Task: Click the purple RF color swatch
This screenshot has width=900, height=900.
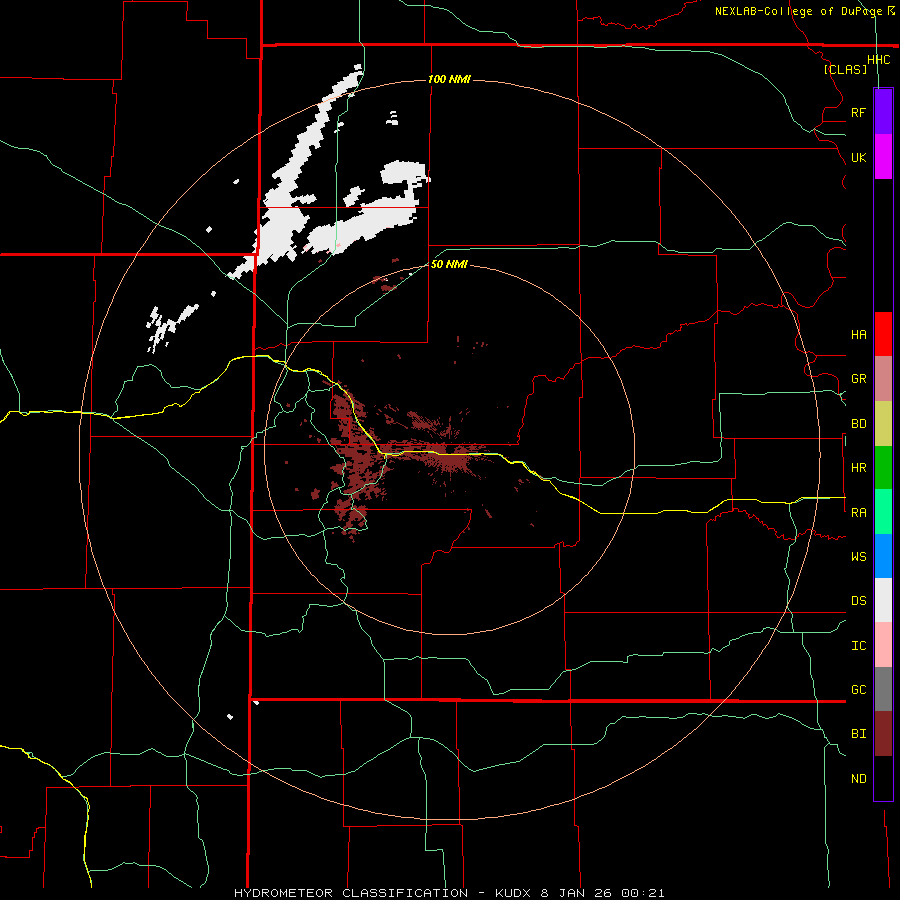Action: pyautogui.click(x=883, y=112)
